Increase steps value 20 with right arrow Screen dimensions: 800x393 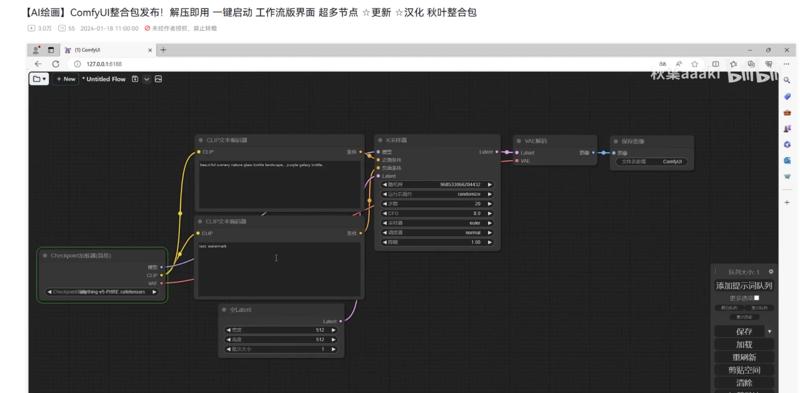[x=490, y=204]
